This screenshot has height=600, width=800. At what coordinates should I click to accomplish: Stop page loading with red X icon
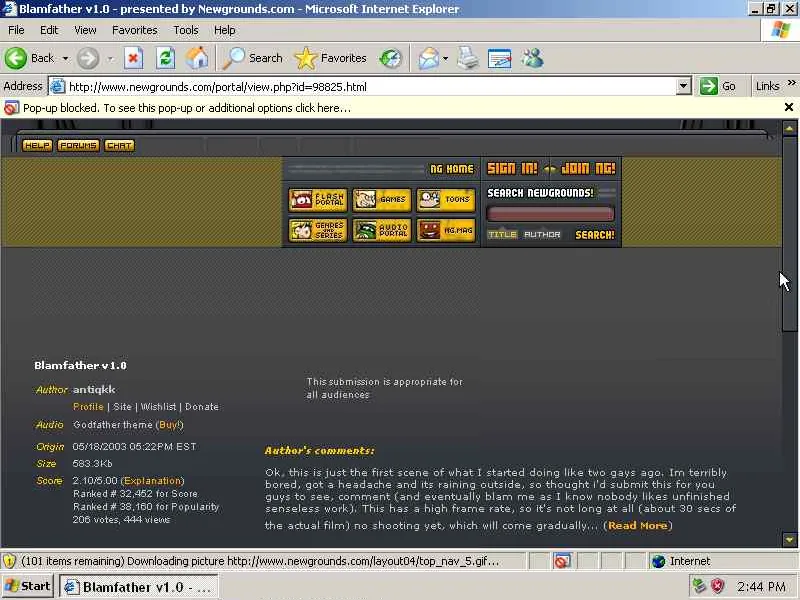pos(133,58)
